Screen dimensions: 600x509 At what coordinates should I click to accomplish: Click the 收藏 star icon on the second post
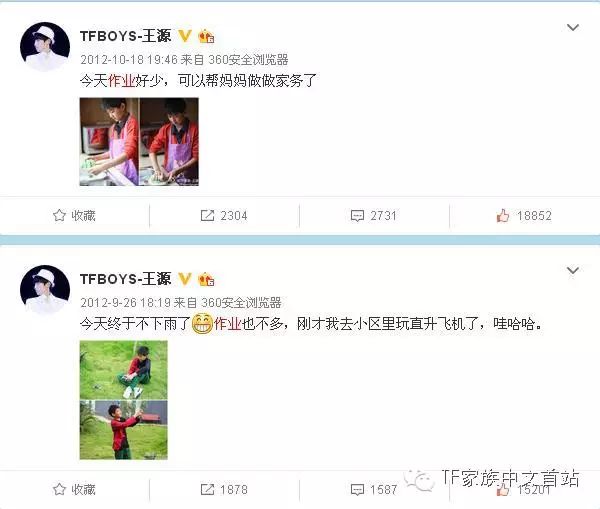[x=59, y=489]
